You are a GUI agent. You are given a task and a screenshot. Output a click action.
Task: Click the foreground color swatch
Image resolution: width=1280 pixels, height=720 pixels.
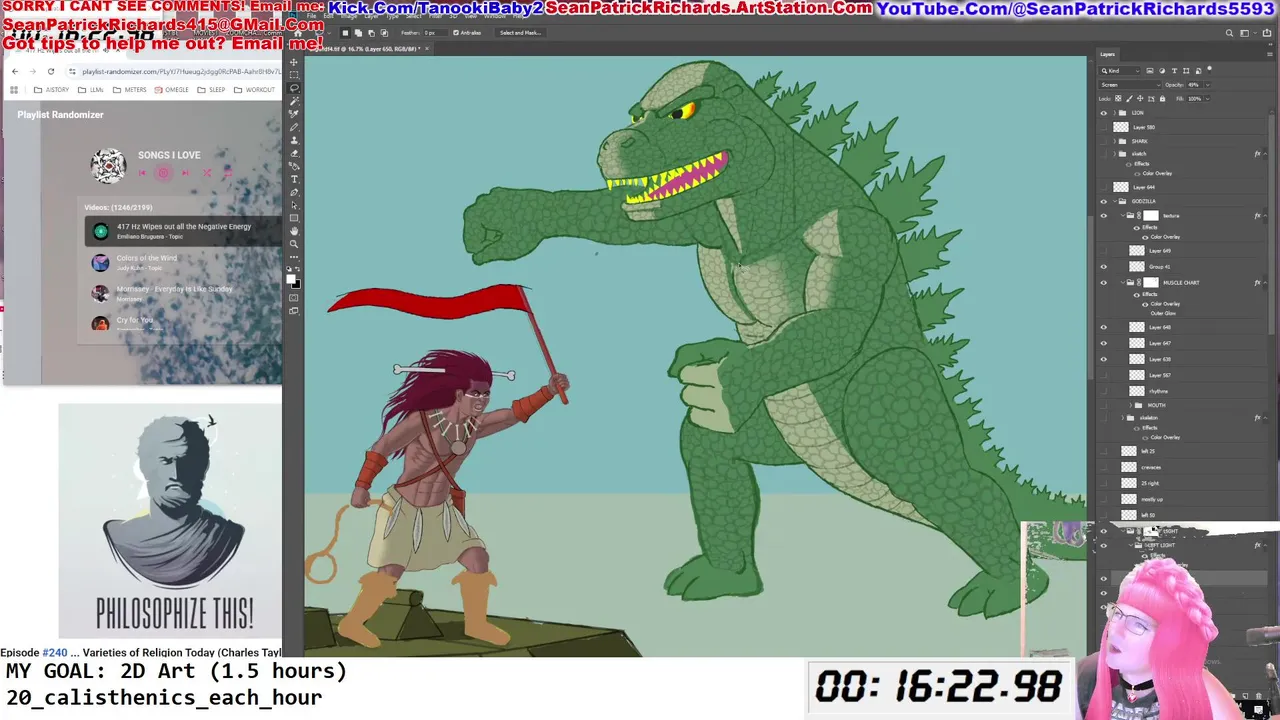(291, 280)
